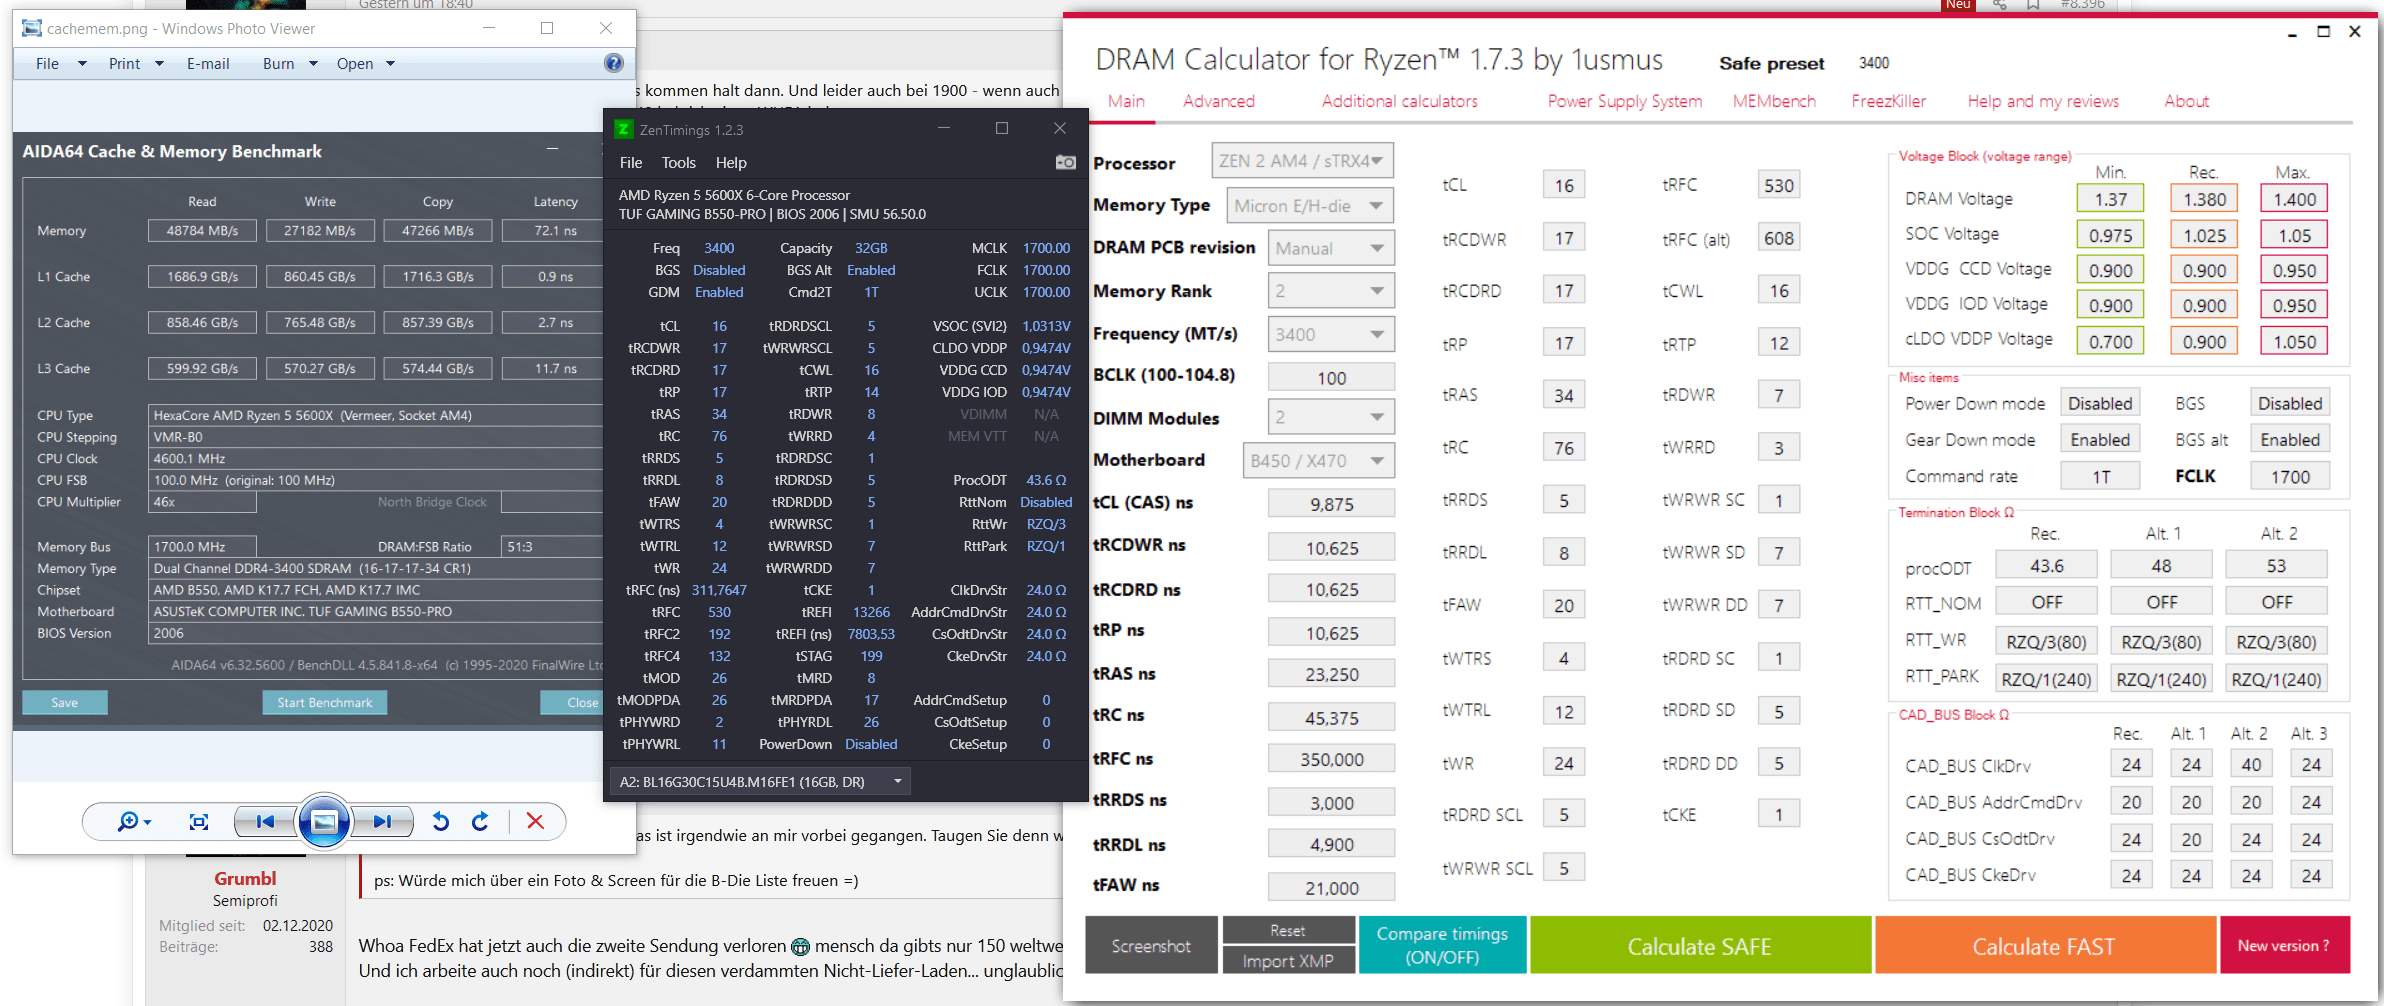Click the Screenshot button in DRAM Calculator
Image resolution: width=2384 pixels, height=1006 pixels.
click(x=1151, y=945)
